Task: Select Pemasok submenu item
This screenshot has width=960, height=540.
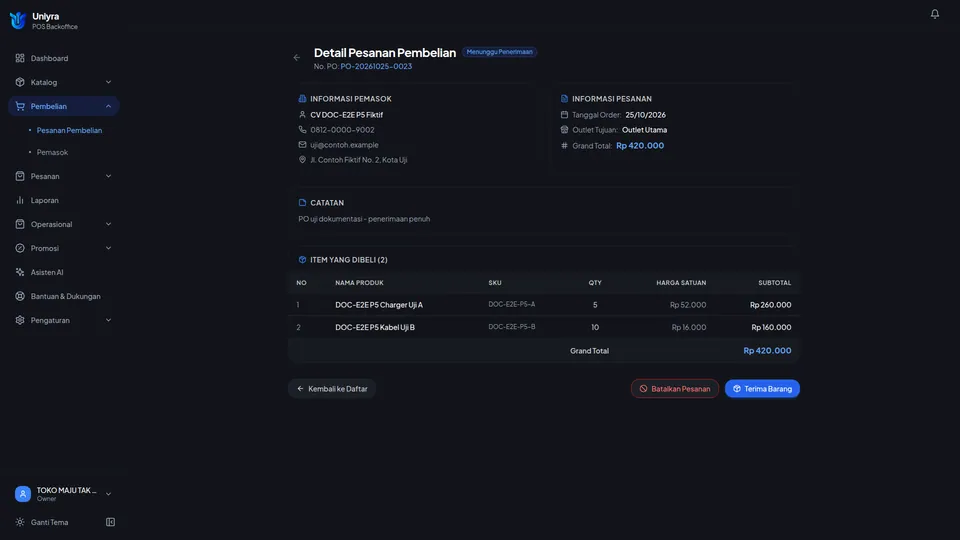Action: [52, 152]
